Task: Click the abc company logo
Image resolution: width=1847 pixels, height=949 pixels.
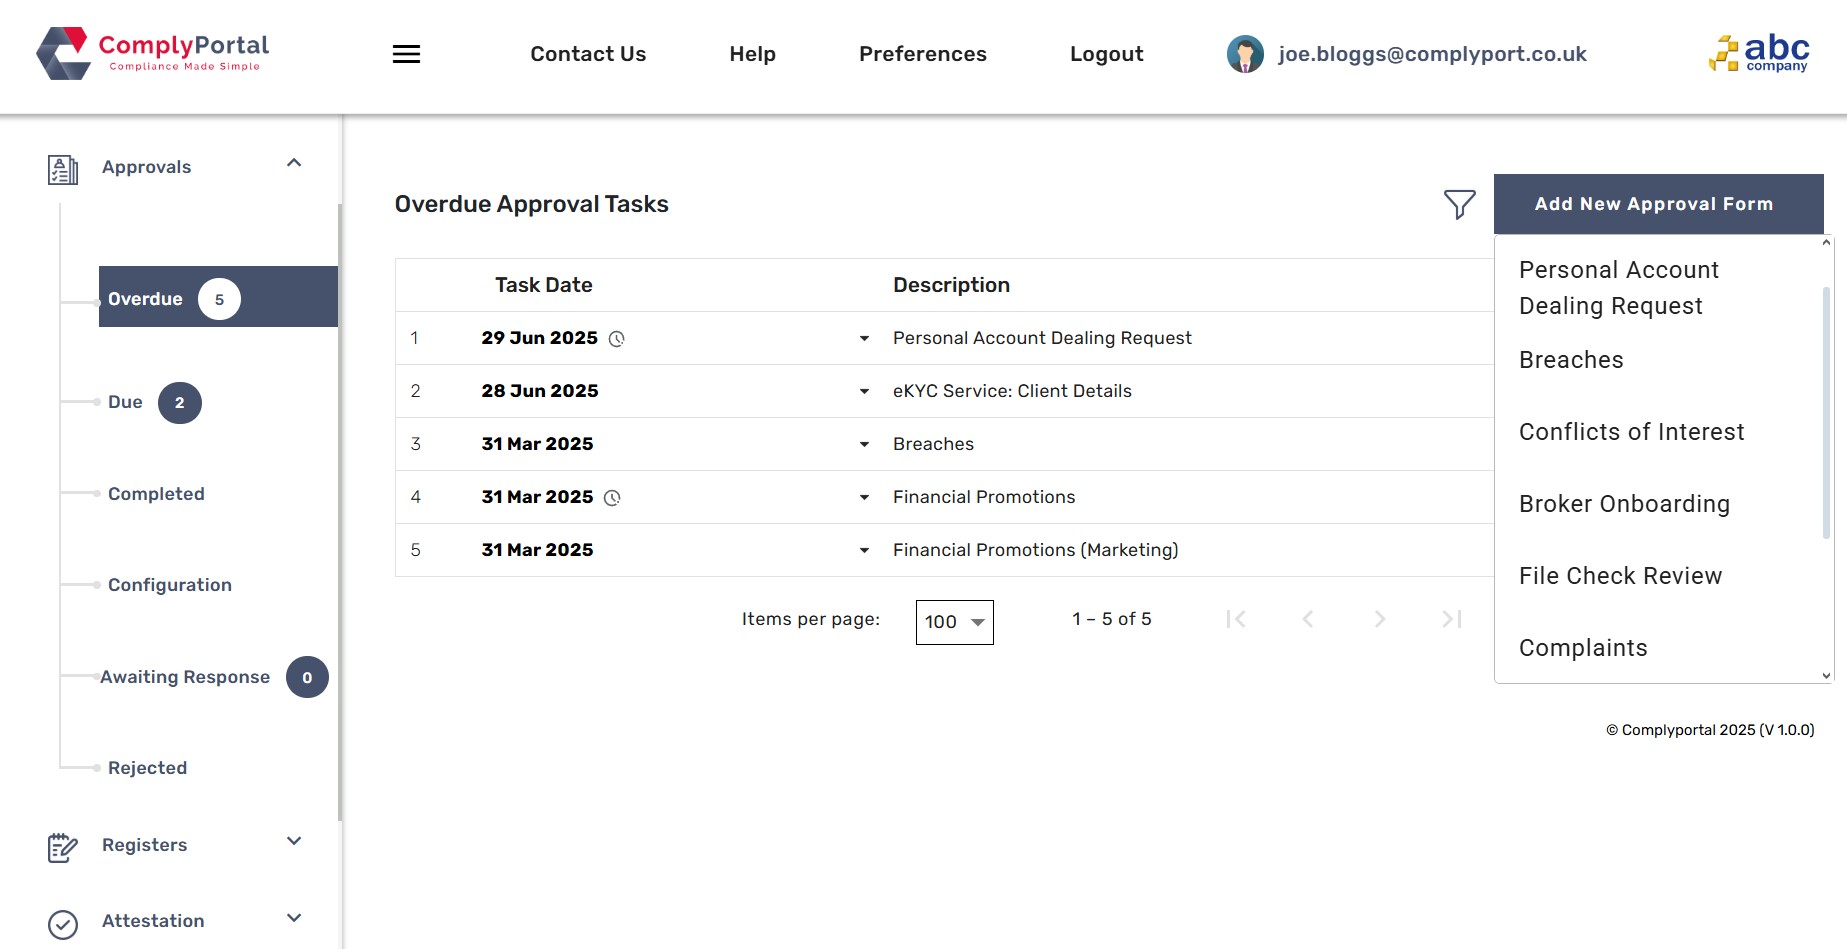Action: (x=1759, y=54)
